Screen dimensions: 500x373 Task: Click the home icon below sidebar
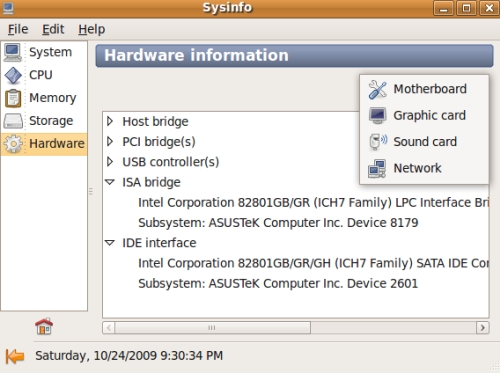44,326
